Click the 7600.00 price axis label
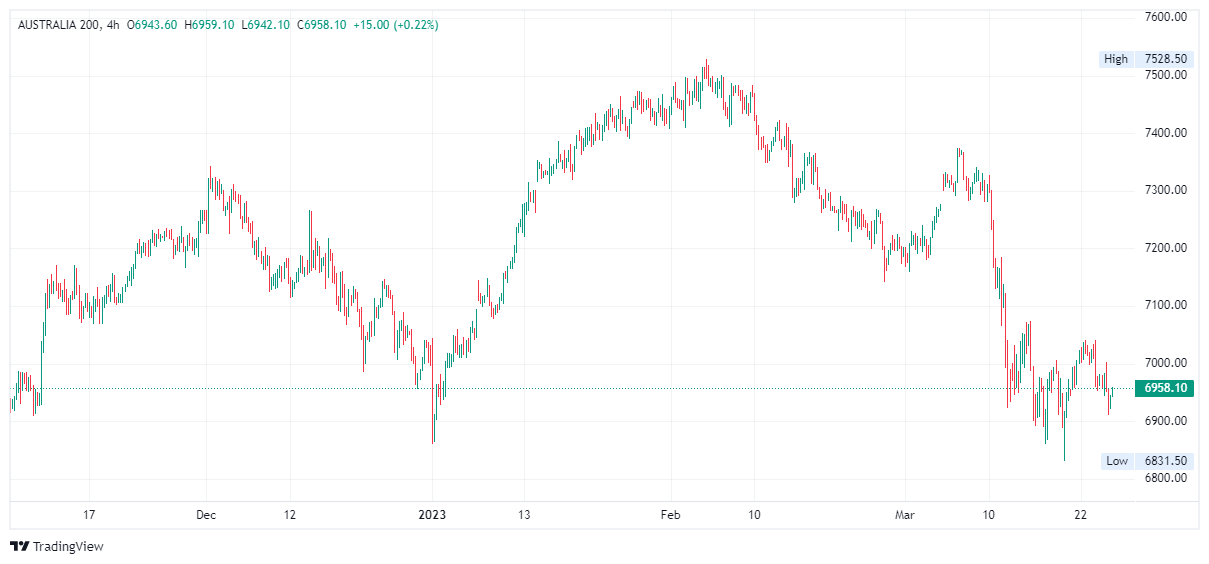1209x564 pixels. pyautogui.click(x=1165, y=17)
